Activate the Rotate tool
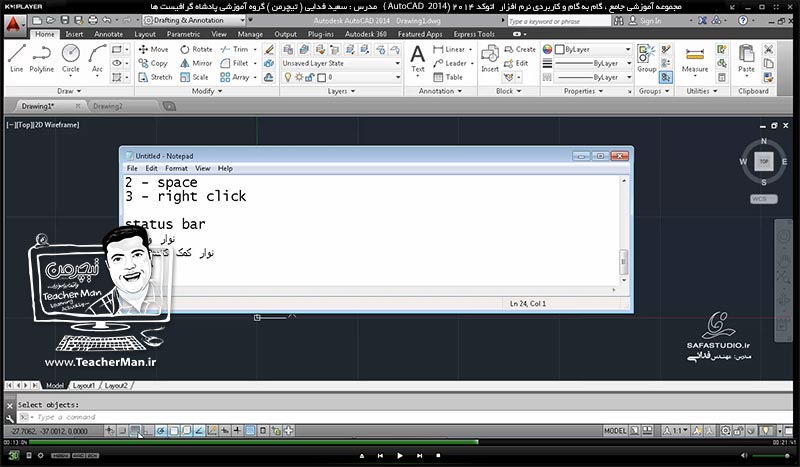This screenshot has height=467, width=800. [x=196, y=50]
